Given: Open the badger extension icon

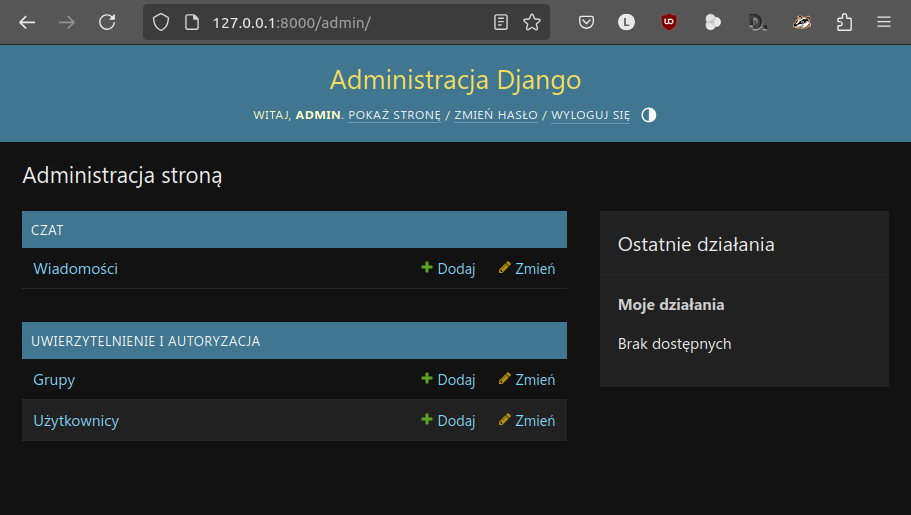Looking at the screenshot, I should [x=802, y=23].
